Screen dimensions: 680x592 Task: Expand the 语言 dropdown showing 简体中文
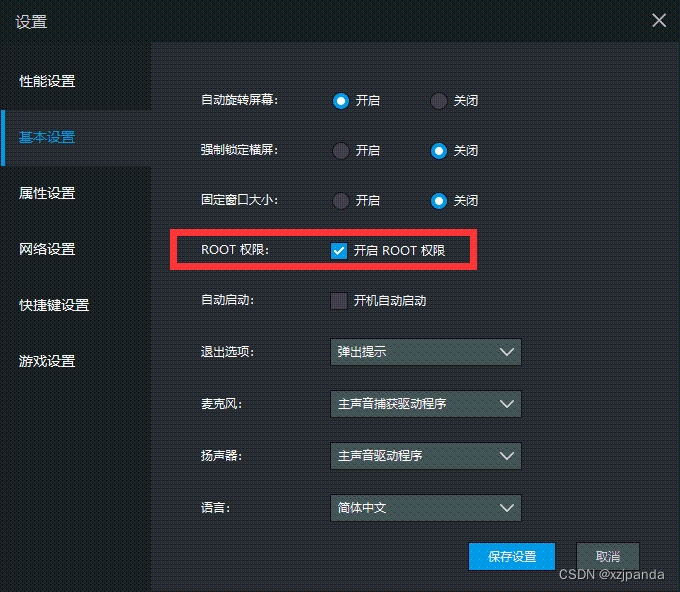click(425, 507)
